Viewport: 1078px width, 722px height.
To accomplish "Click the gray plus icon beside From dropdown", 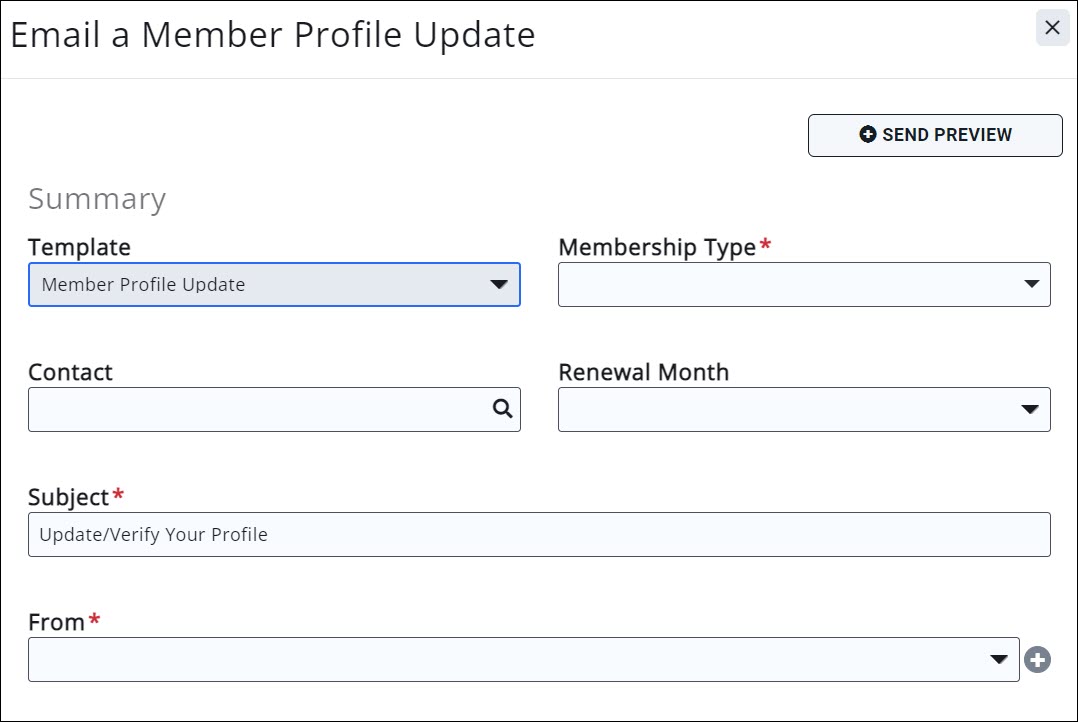I will [1037, 659].
